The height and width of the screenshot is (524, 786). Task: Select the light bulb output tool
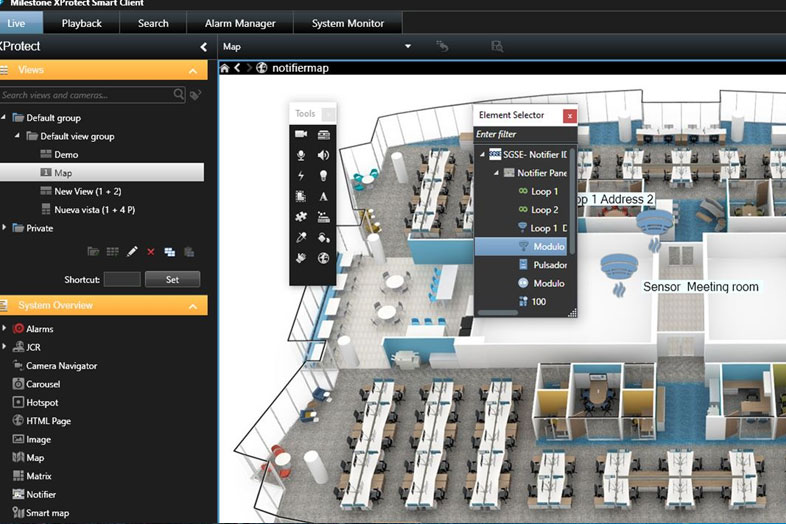(x=323, y=176)
